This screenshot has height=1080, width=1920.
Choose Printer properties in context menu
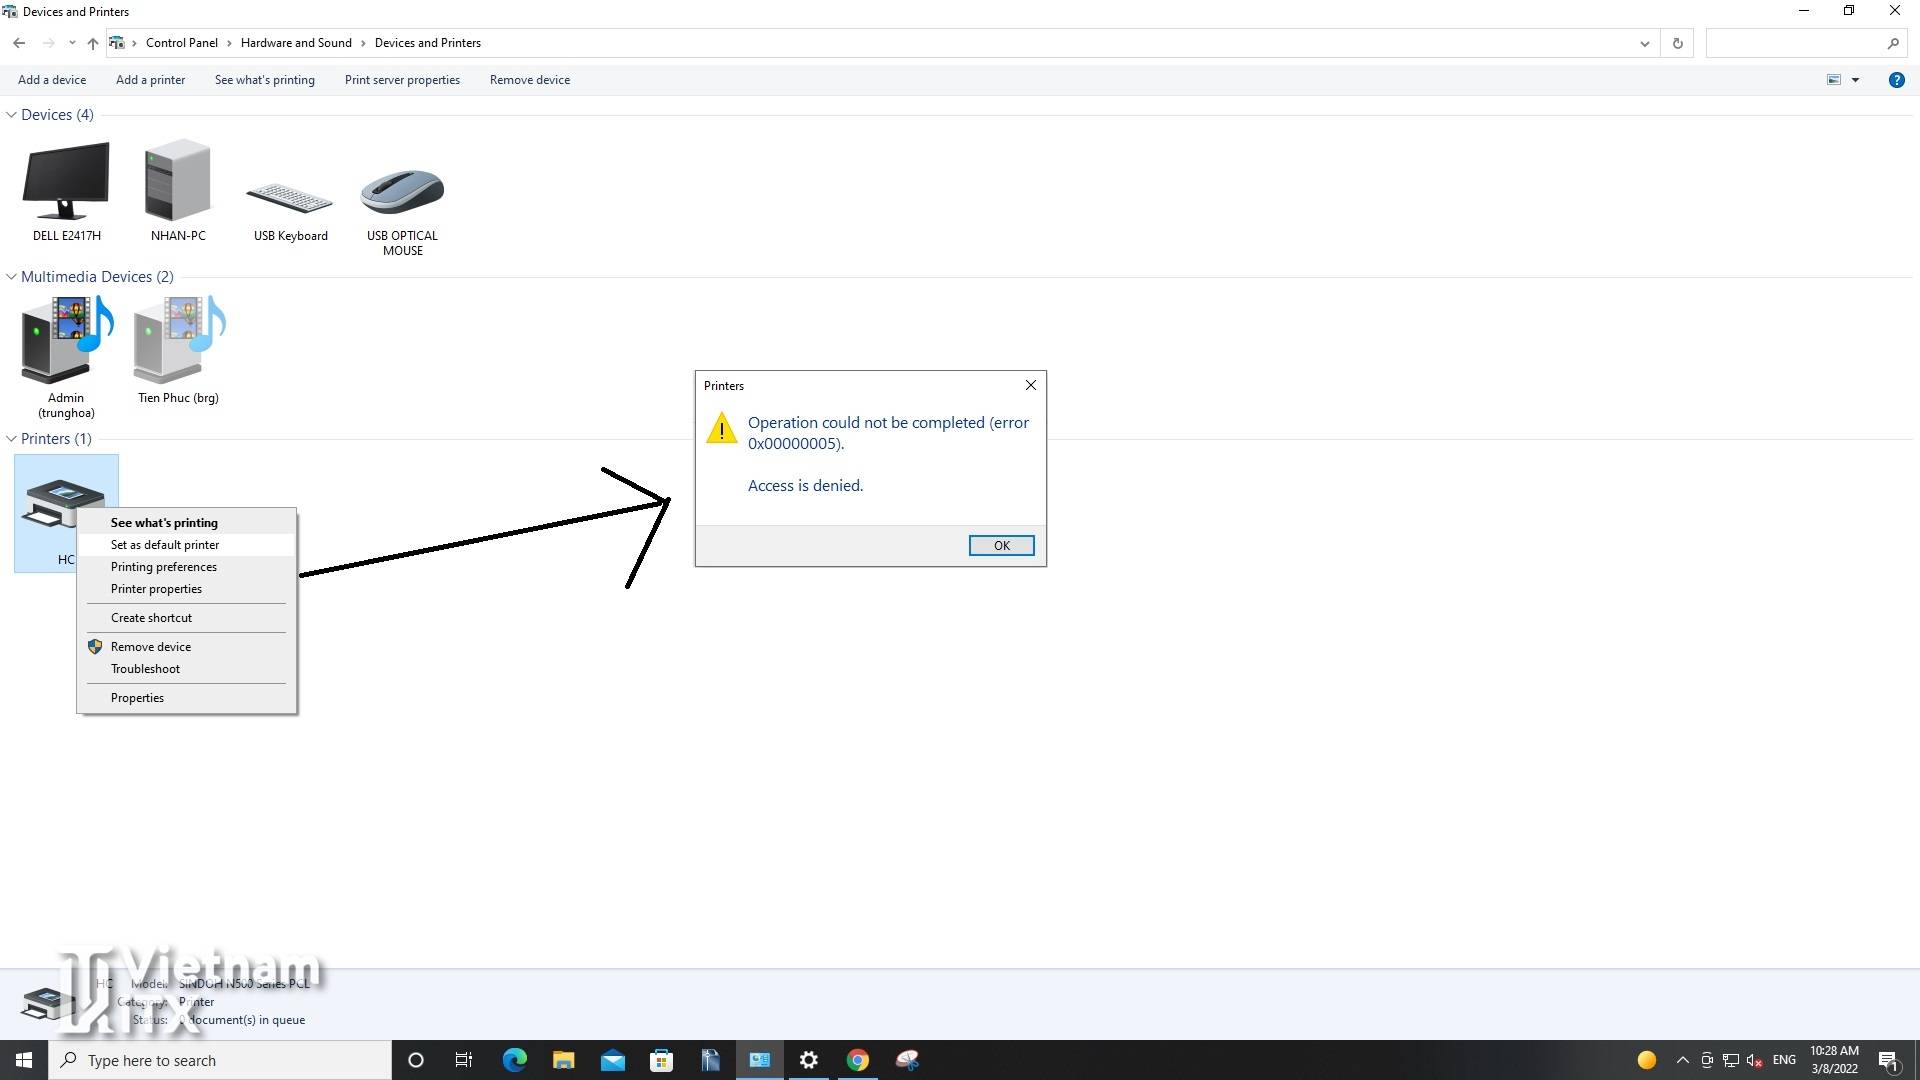(x=156, y=589)
